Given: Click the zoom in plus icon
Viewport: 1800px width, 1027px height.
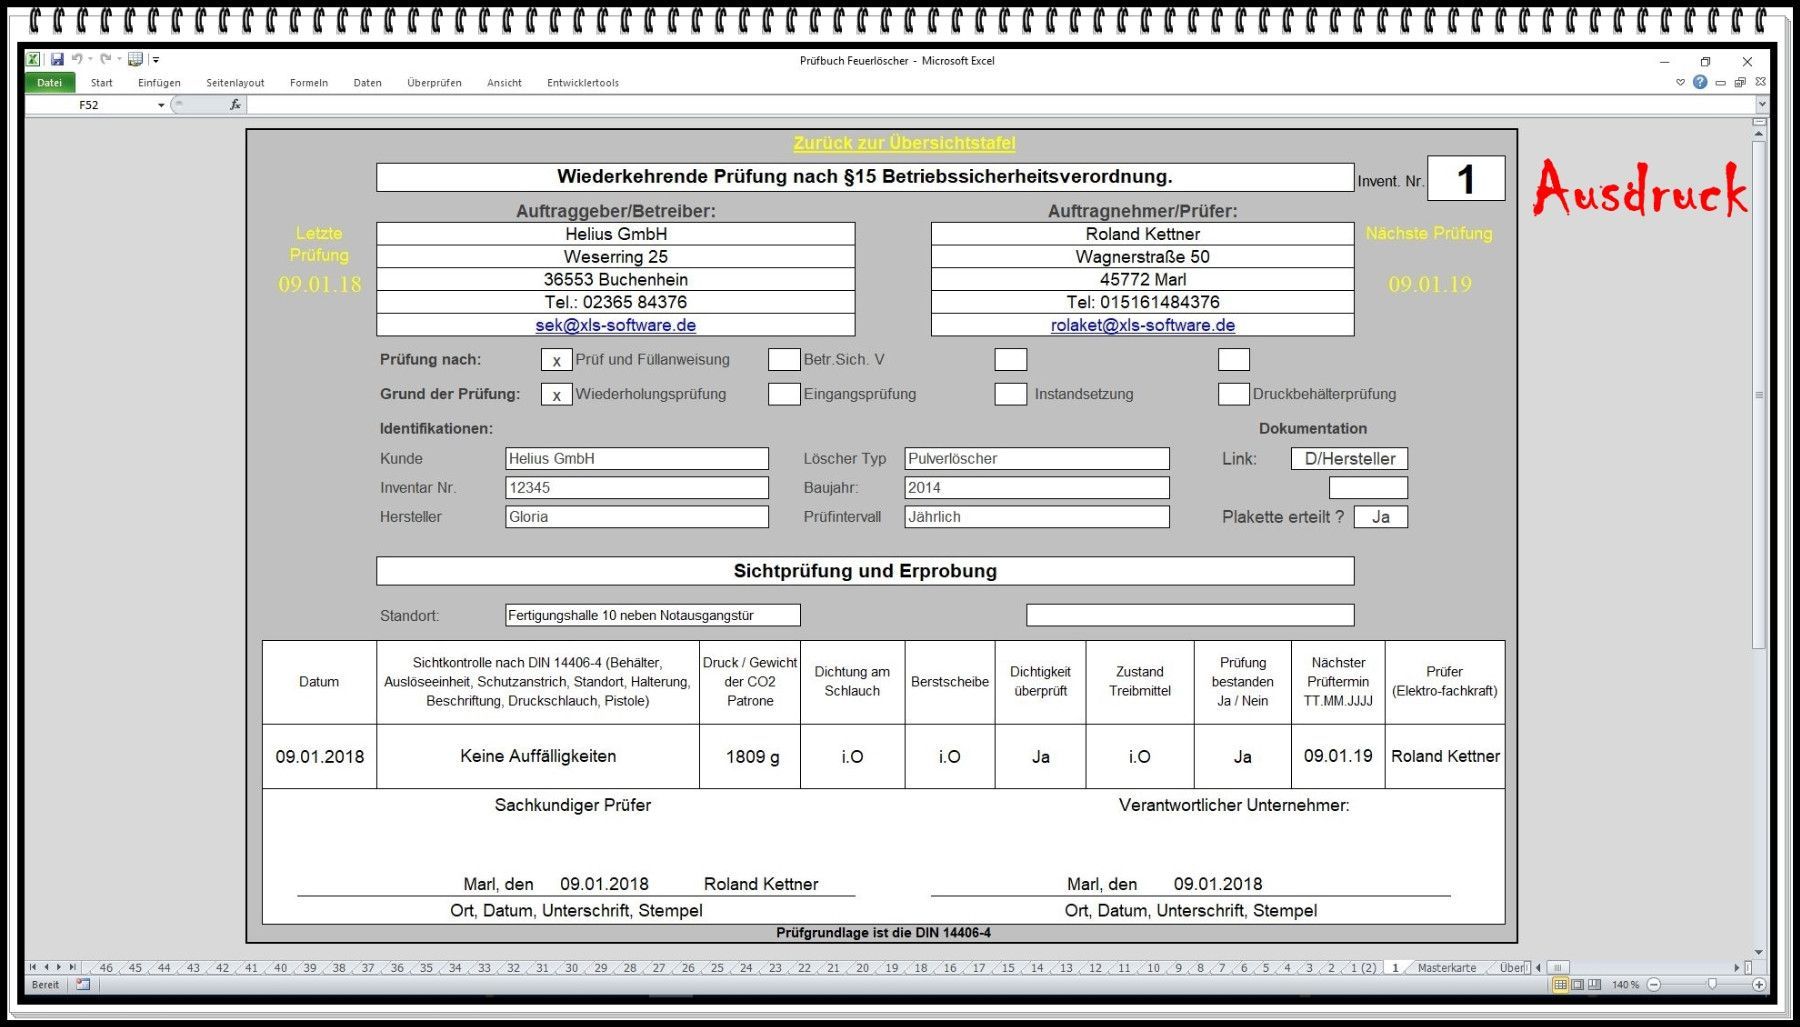Looking at the screenshot, I should (x=1758, y=985).
